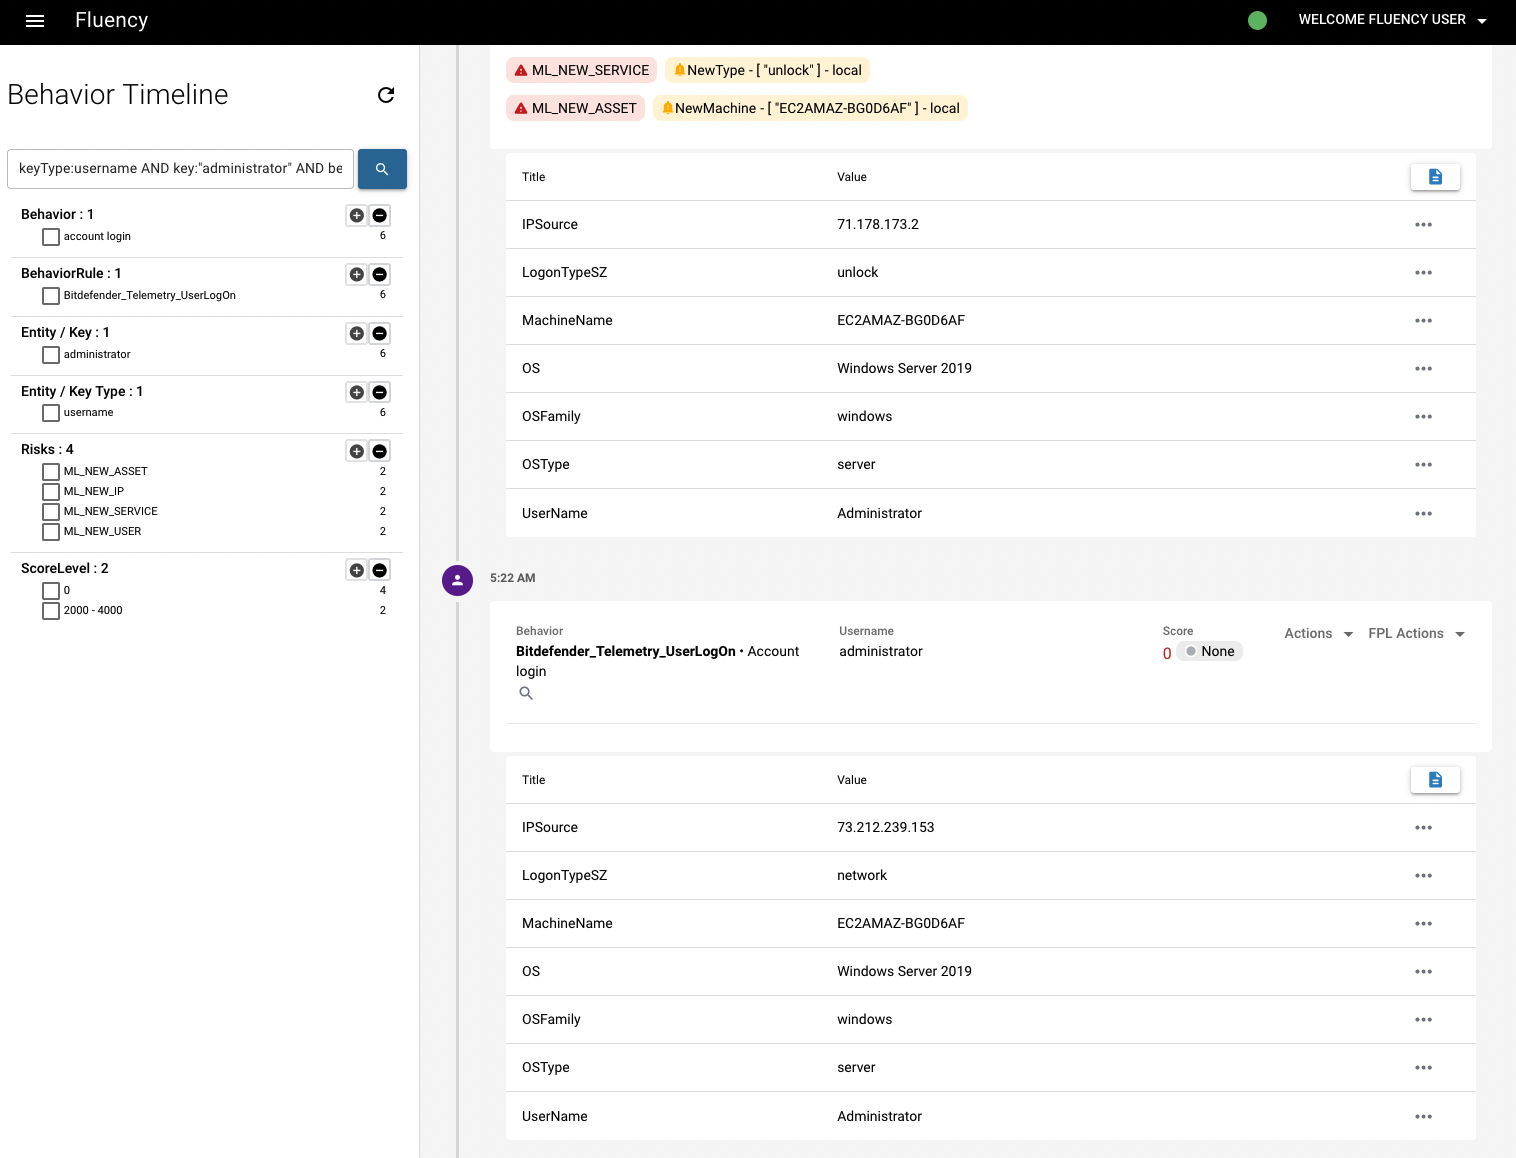Open options for second OS row

[1424, 972]
